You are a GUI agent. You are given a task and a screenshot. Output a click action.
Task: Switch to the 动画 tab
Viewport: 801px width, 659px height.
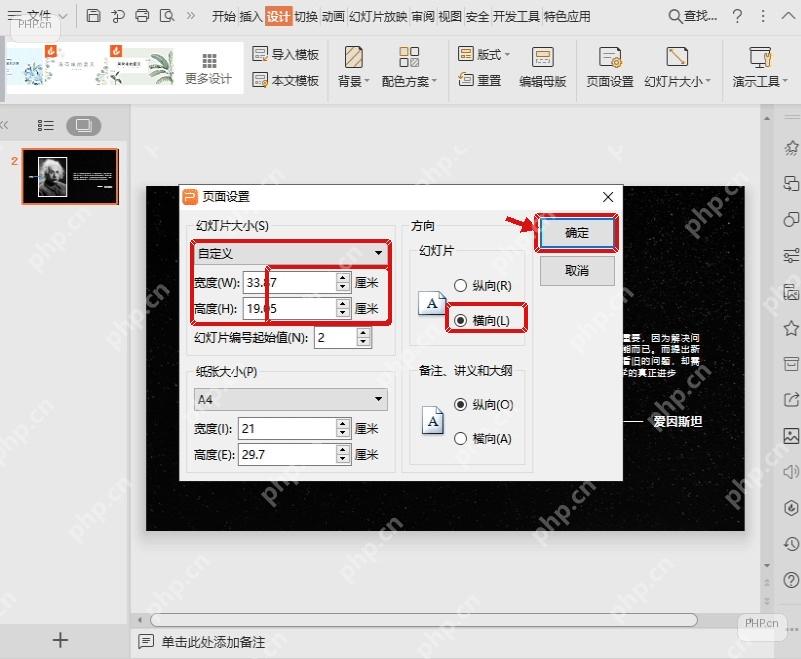[333, 16]
